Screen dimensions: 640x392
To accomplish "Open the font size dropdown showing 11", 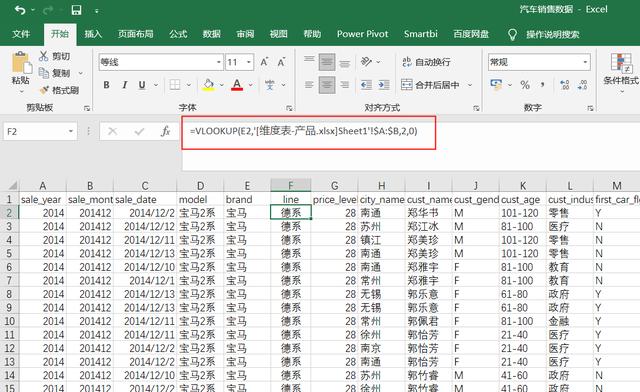I will (249, 62).
